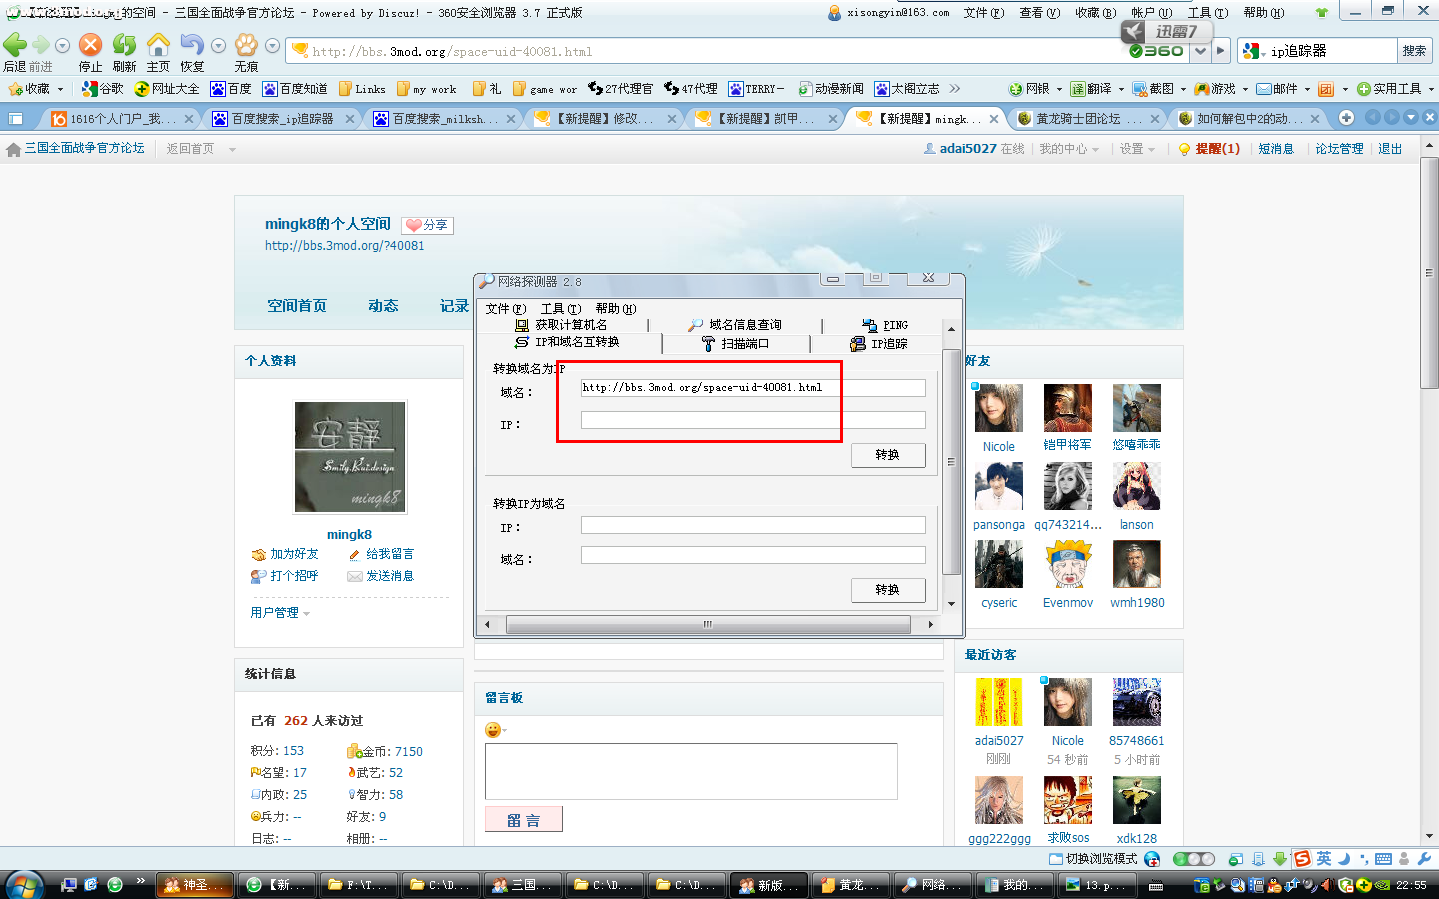Open the 工具(T) menu in 网络探测器
This screenshot has width=1439, height=899.
click(559, 309)
